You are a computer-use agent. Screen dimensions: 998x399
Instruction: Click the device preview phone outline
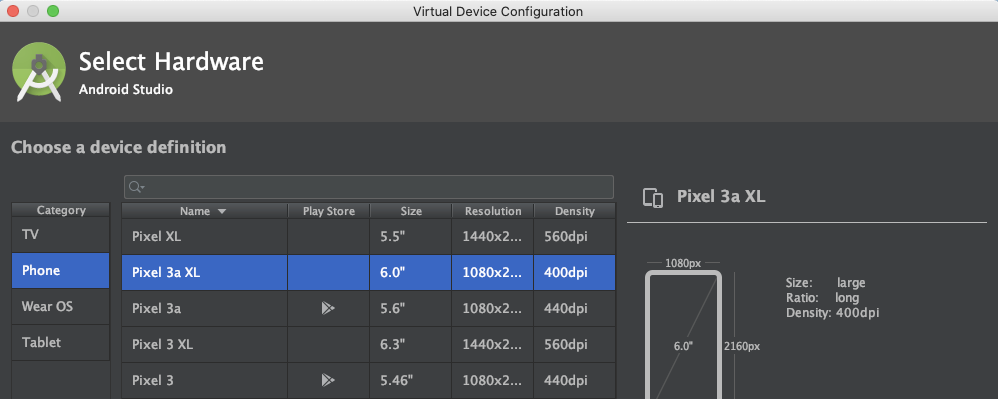click(684, 335)
